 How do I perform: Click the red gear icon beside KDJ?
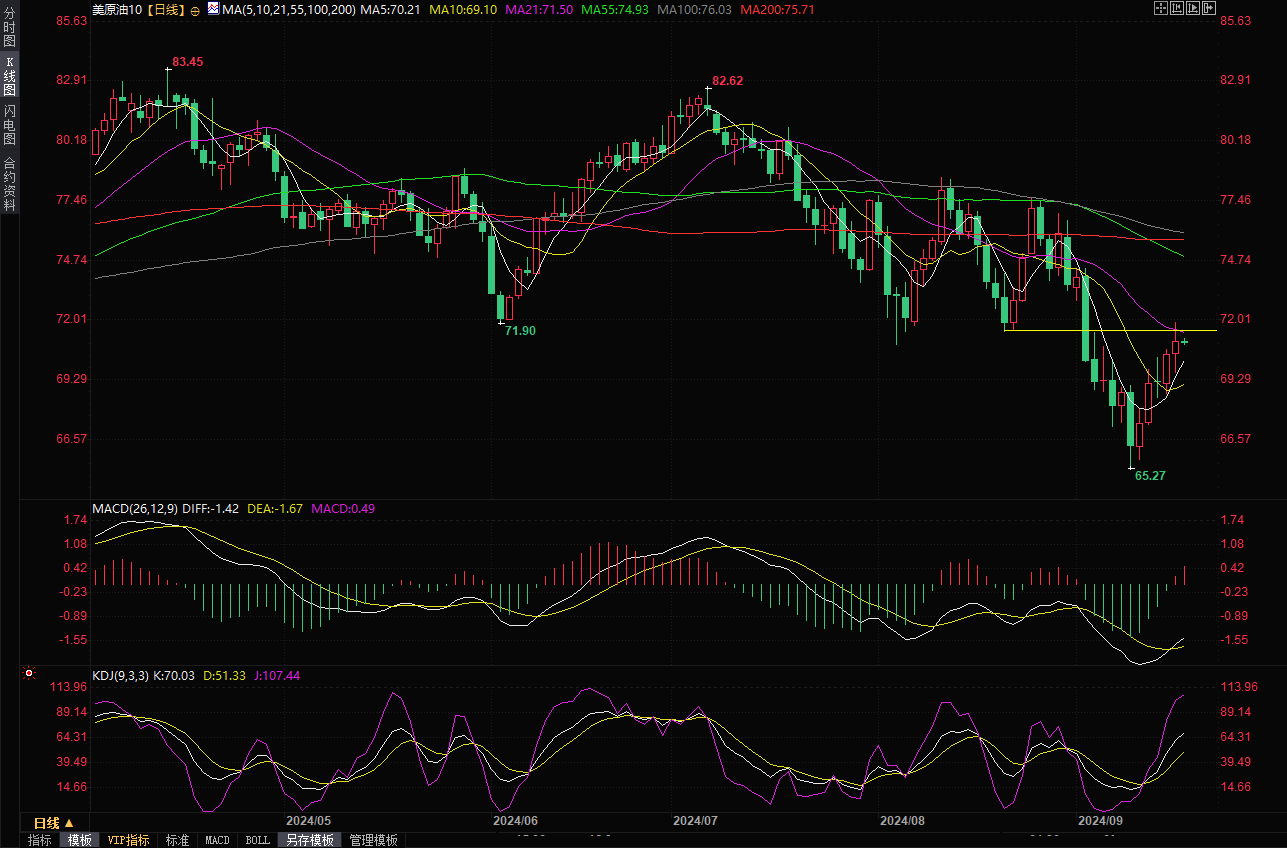click(x=29, y=674)
